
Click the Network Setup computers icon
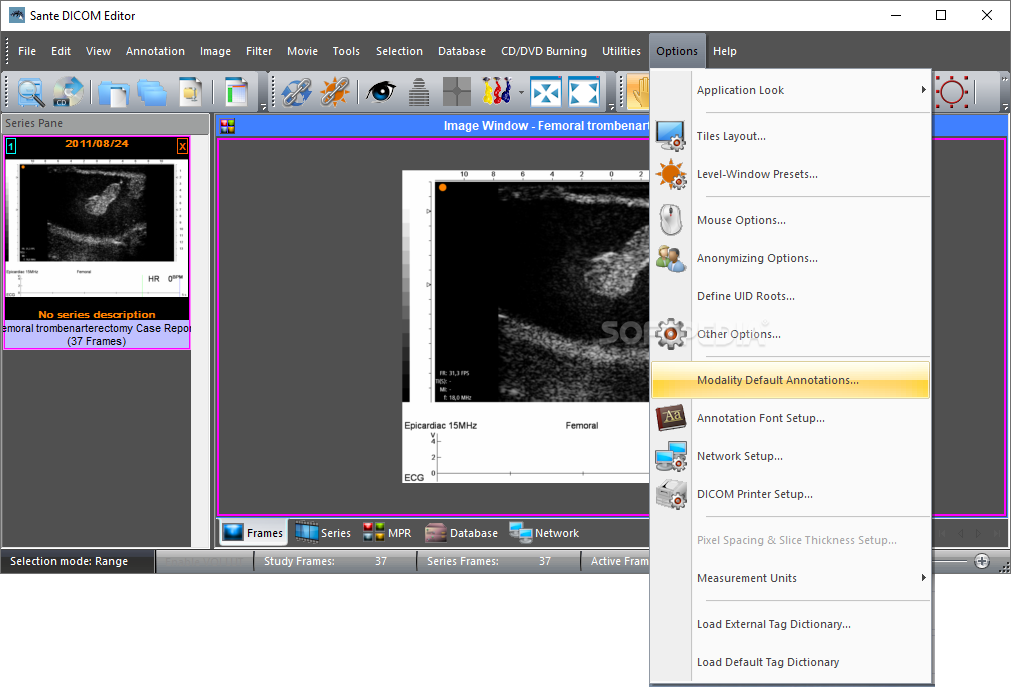click(671, 456)
